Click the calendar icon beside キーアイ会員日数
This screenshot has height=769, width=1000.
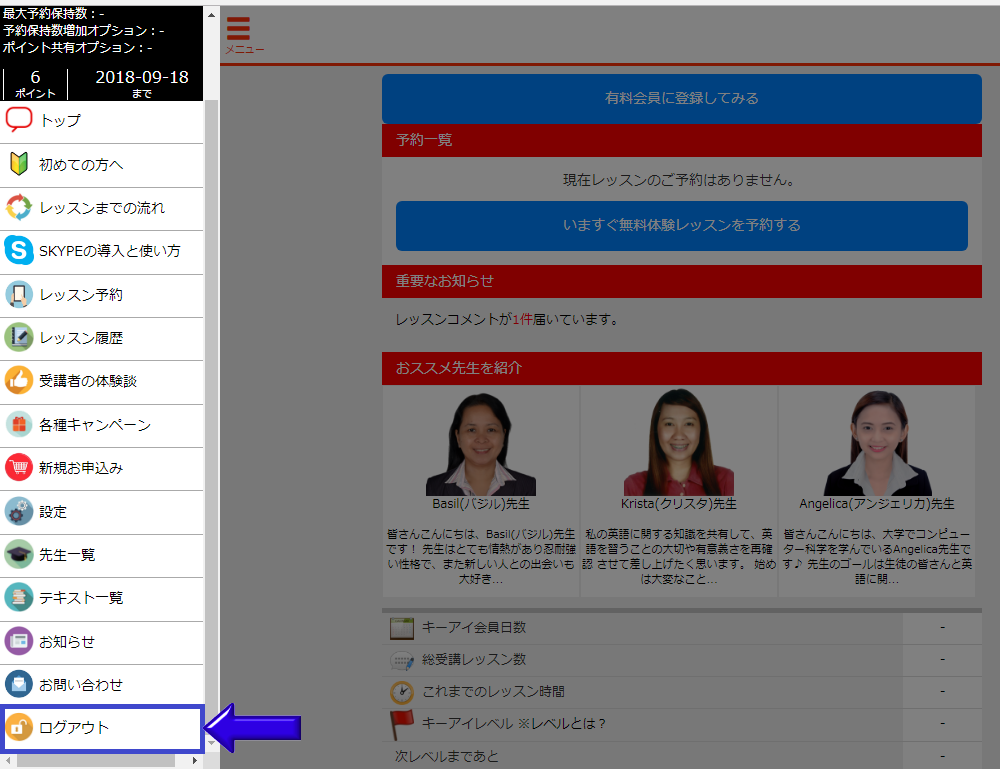tap(402, 628)
